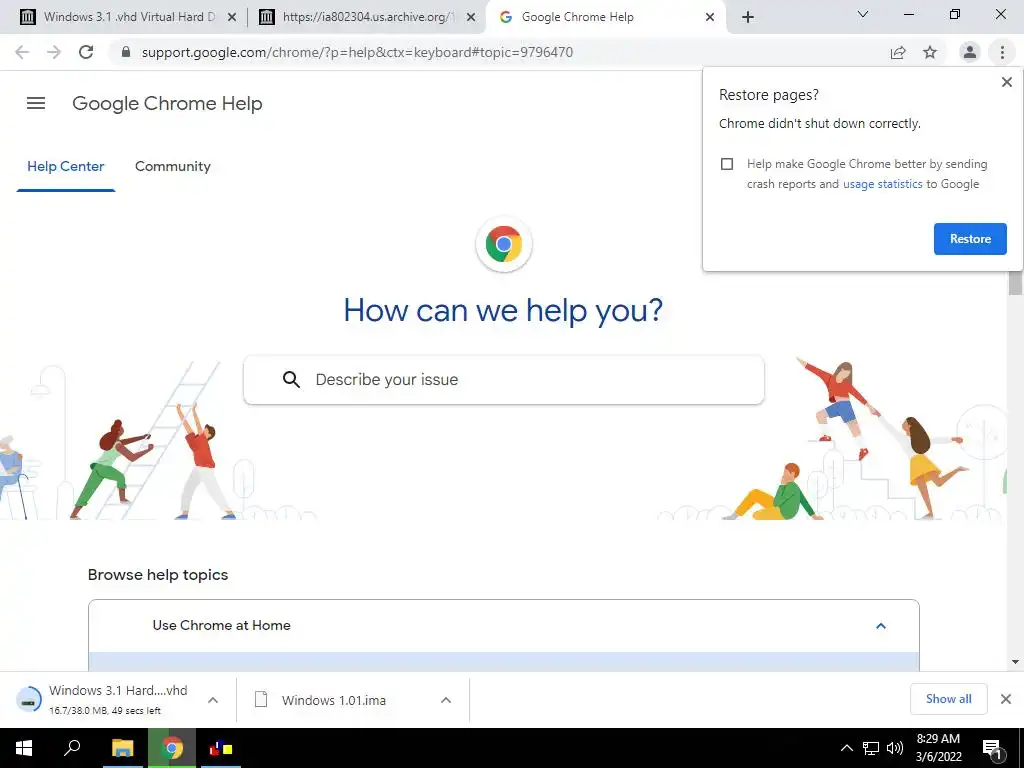Reload the current page
This screenshot has height=768, width=1024.
[86, 52]
